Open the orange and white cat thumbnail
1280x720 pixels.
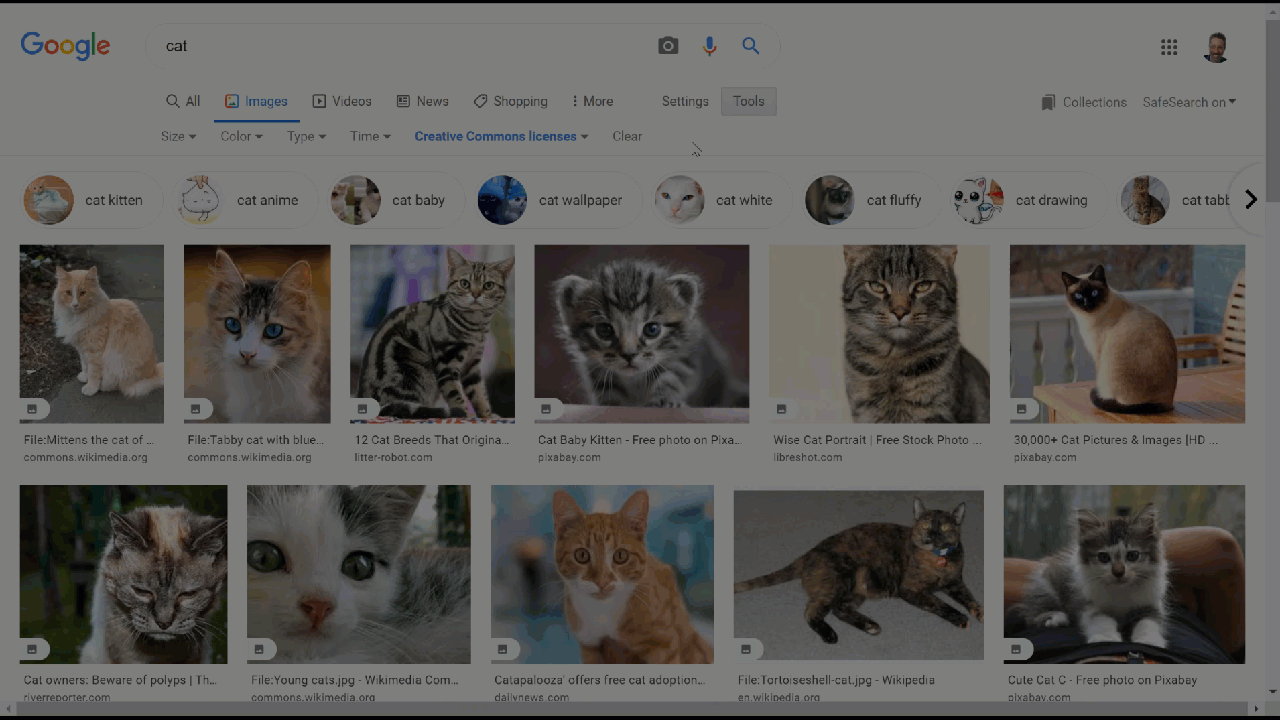coord(602,575)
